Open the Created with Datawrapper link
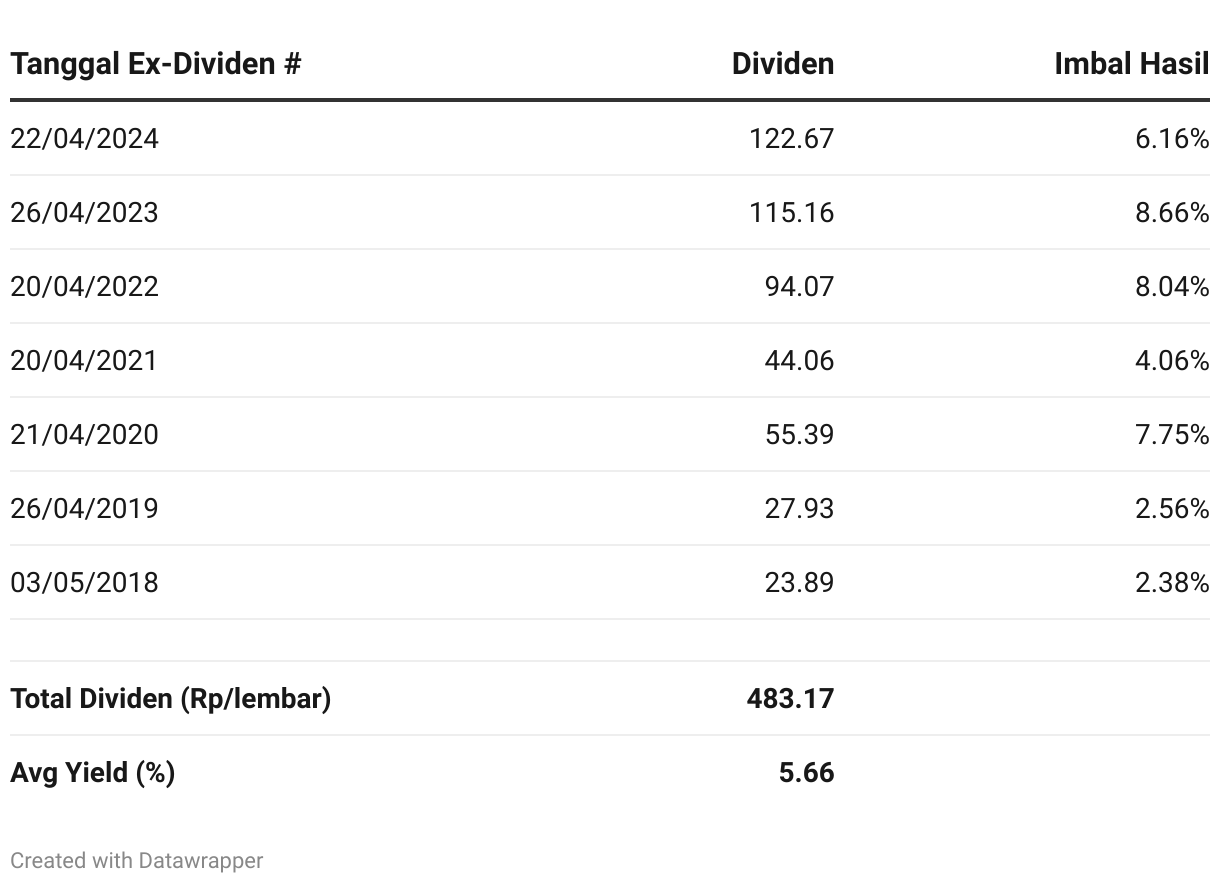The width and height of the screenshot is (1220, 884). tap(136, 860)
